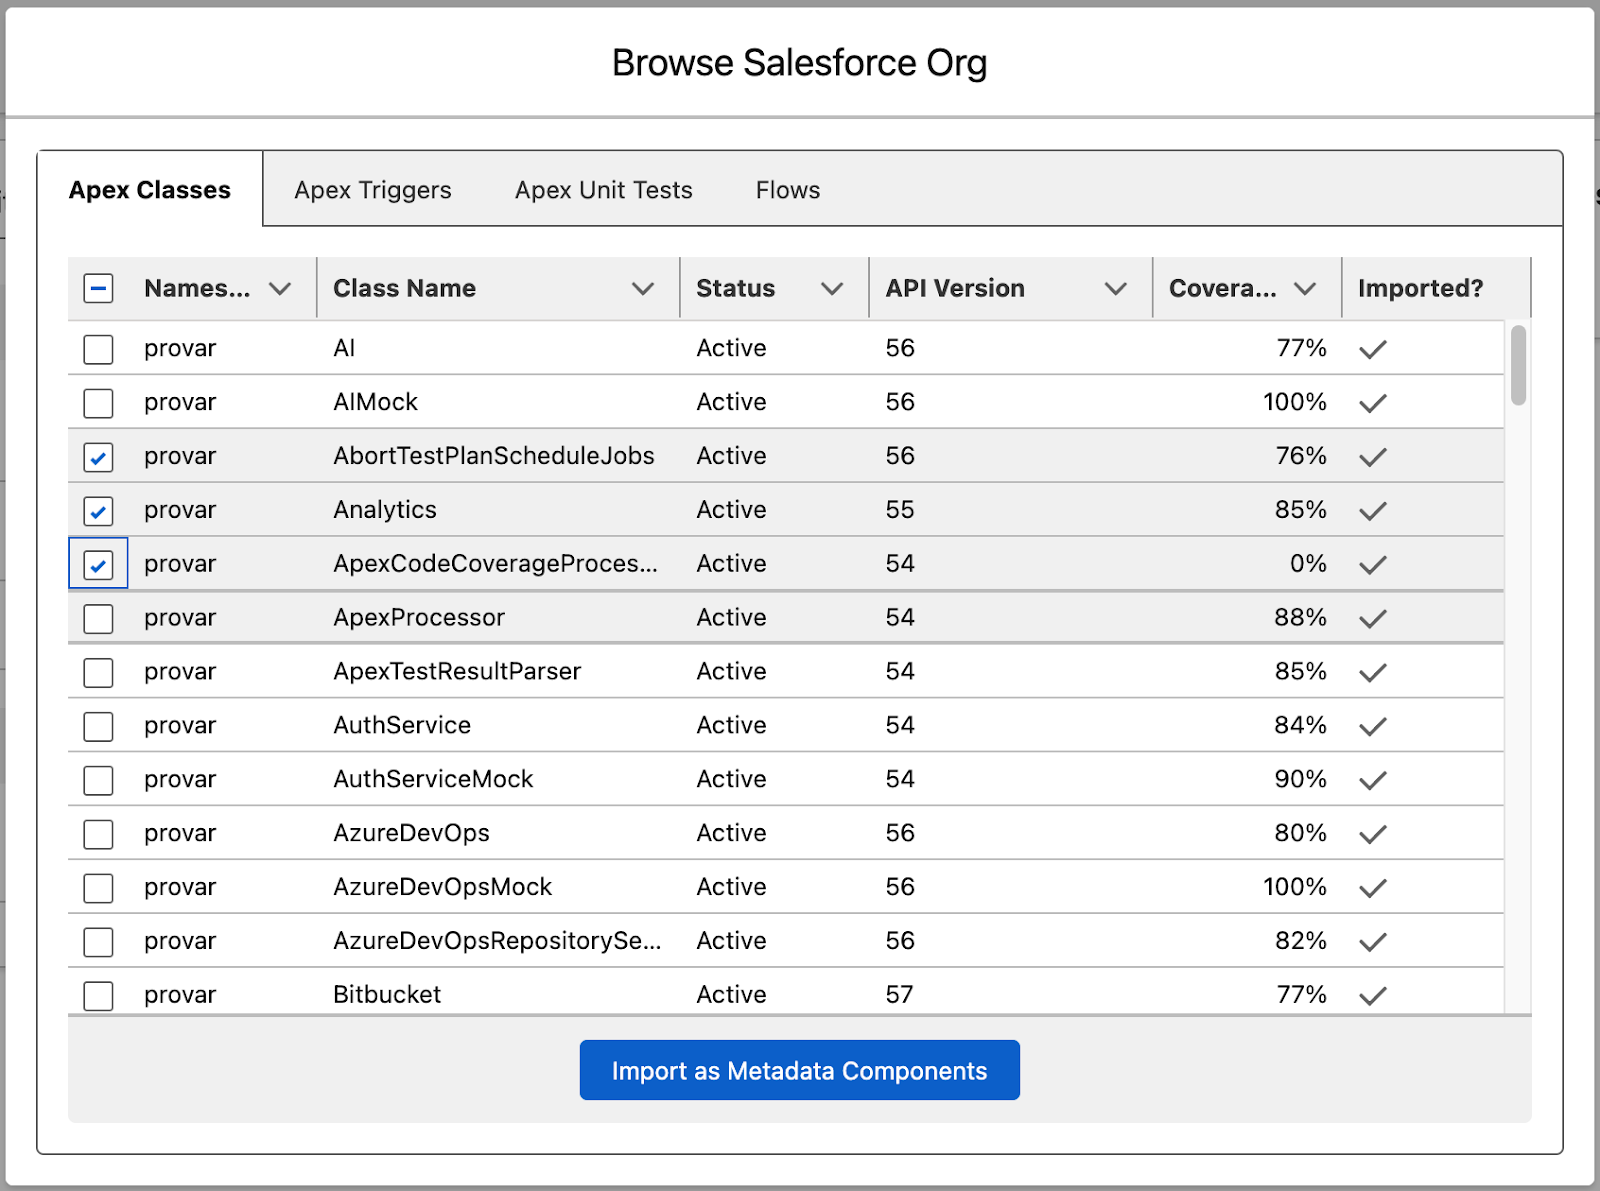The height and width of the screenshot is (1191, 1600).
Task: Open the API Version column dropdown
Action: tap(1116, 289)
